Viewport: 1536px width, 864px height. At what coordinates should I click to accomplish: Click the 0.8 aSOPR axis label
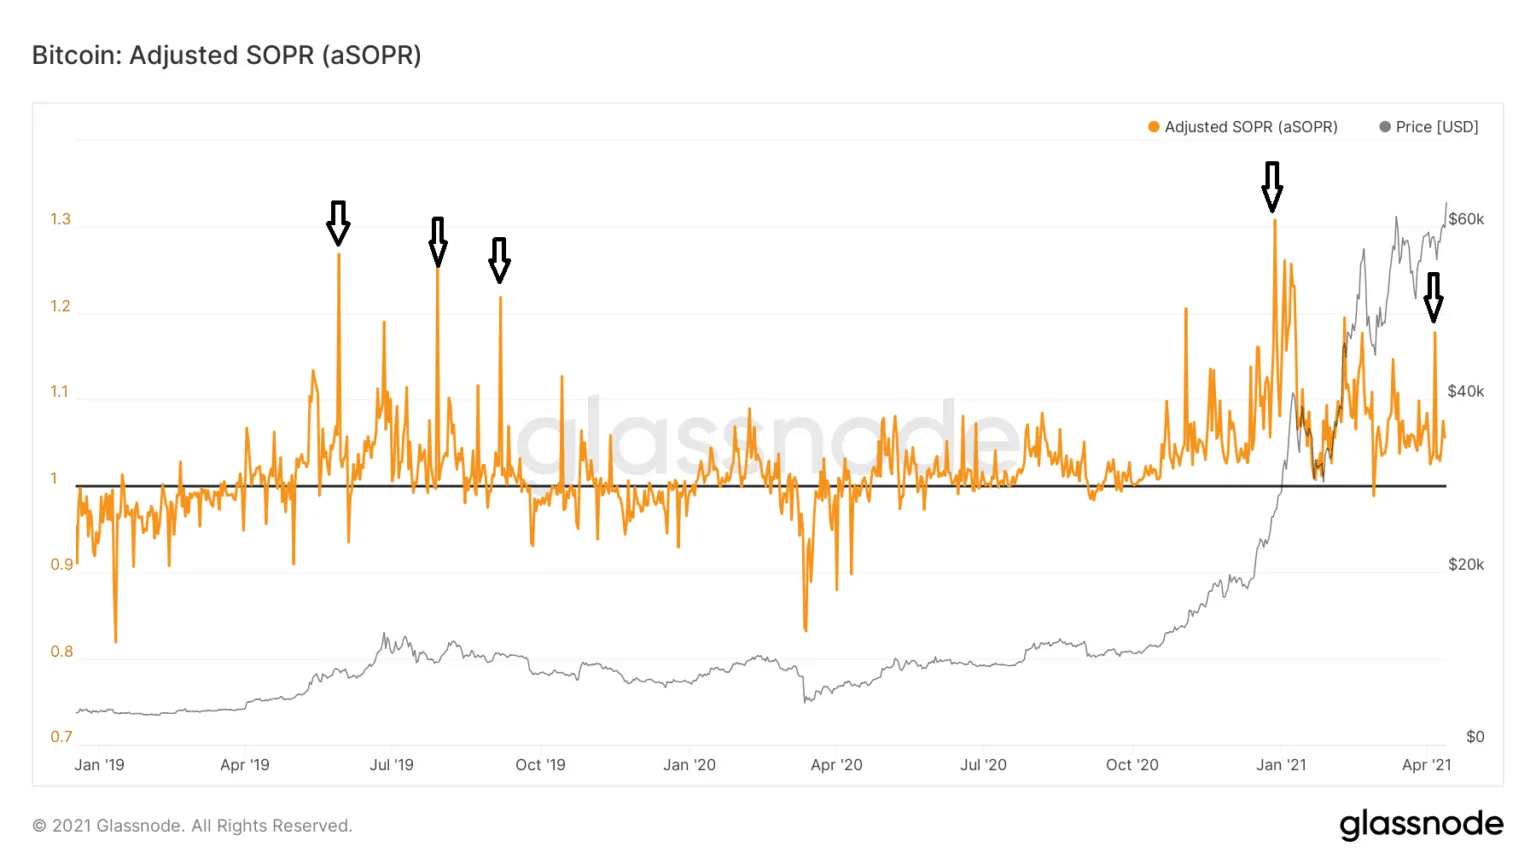[x=62, y=652]
